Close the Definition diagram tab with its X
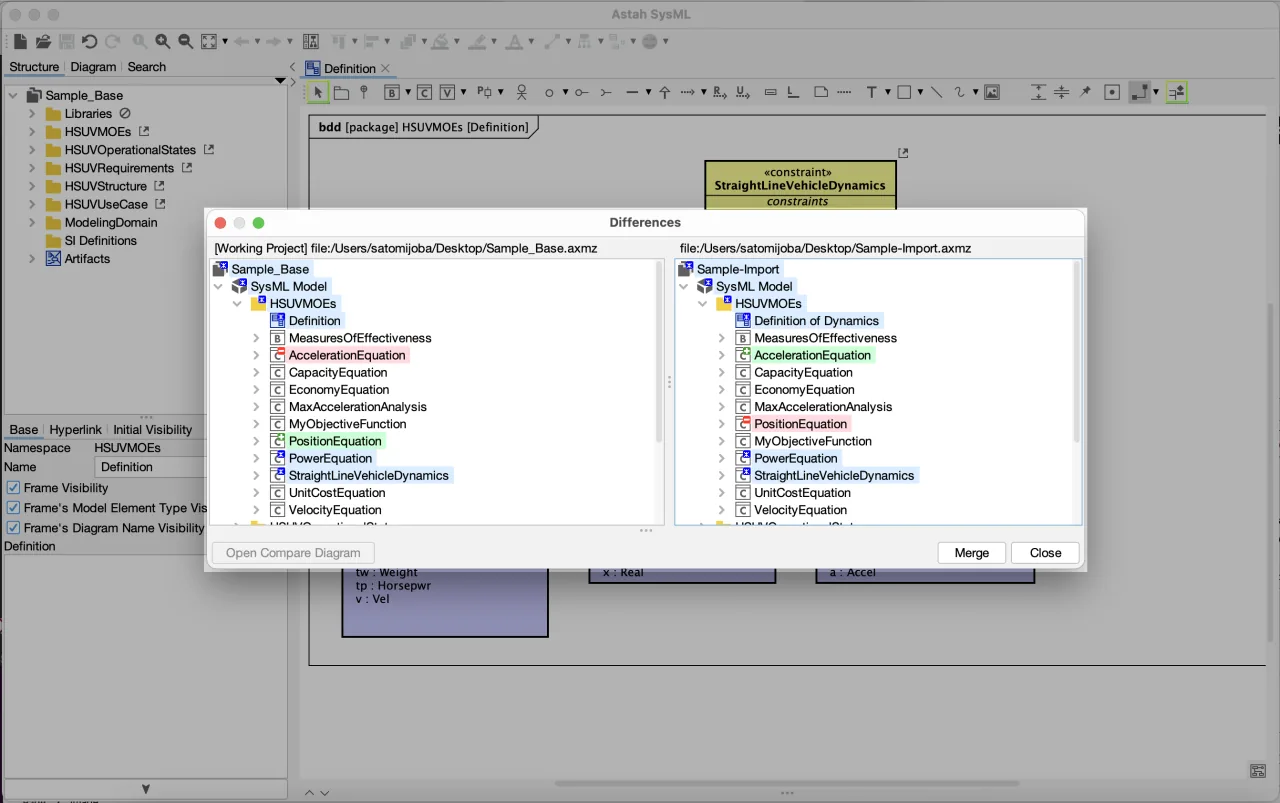Screen dimensions: 1280x803 [x=386, y=68]
